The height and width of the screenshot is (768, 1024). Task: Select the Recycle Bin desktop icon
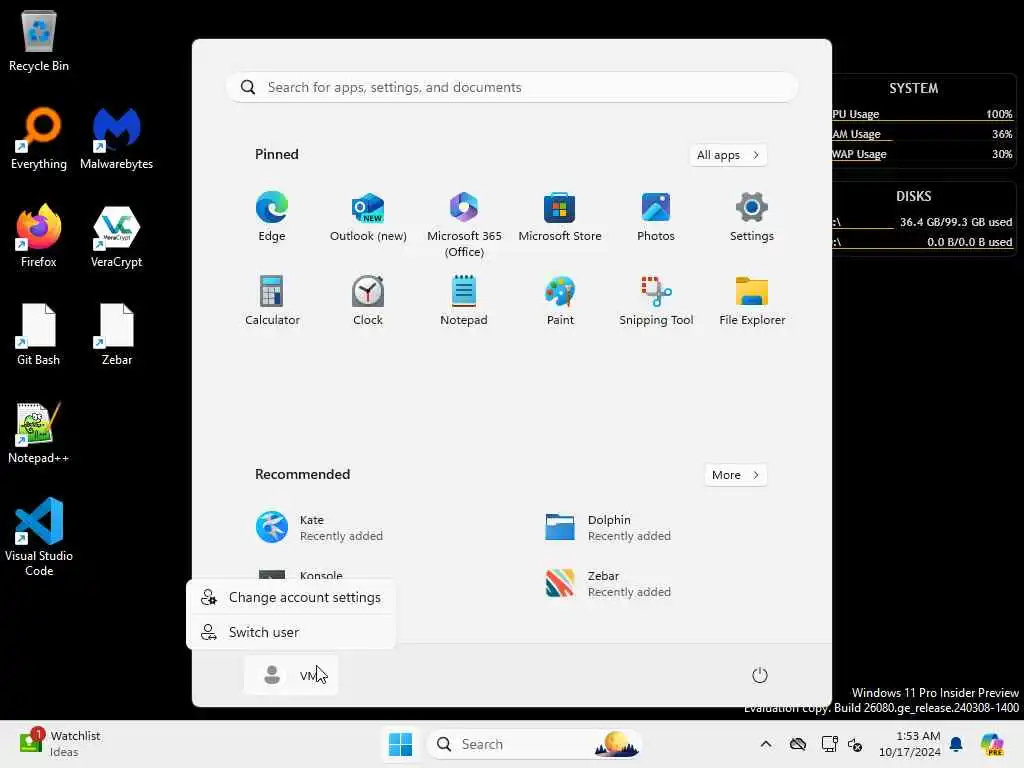(39, 41)
